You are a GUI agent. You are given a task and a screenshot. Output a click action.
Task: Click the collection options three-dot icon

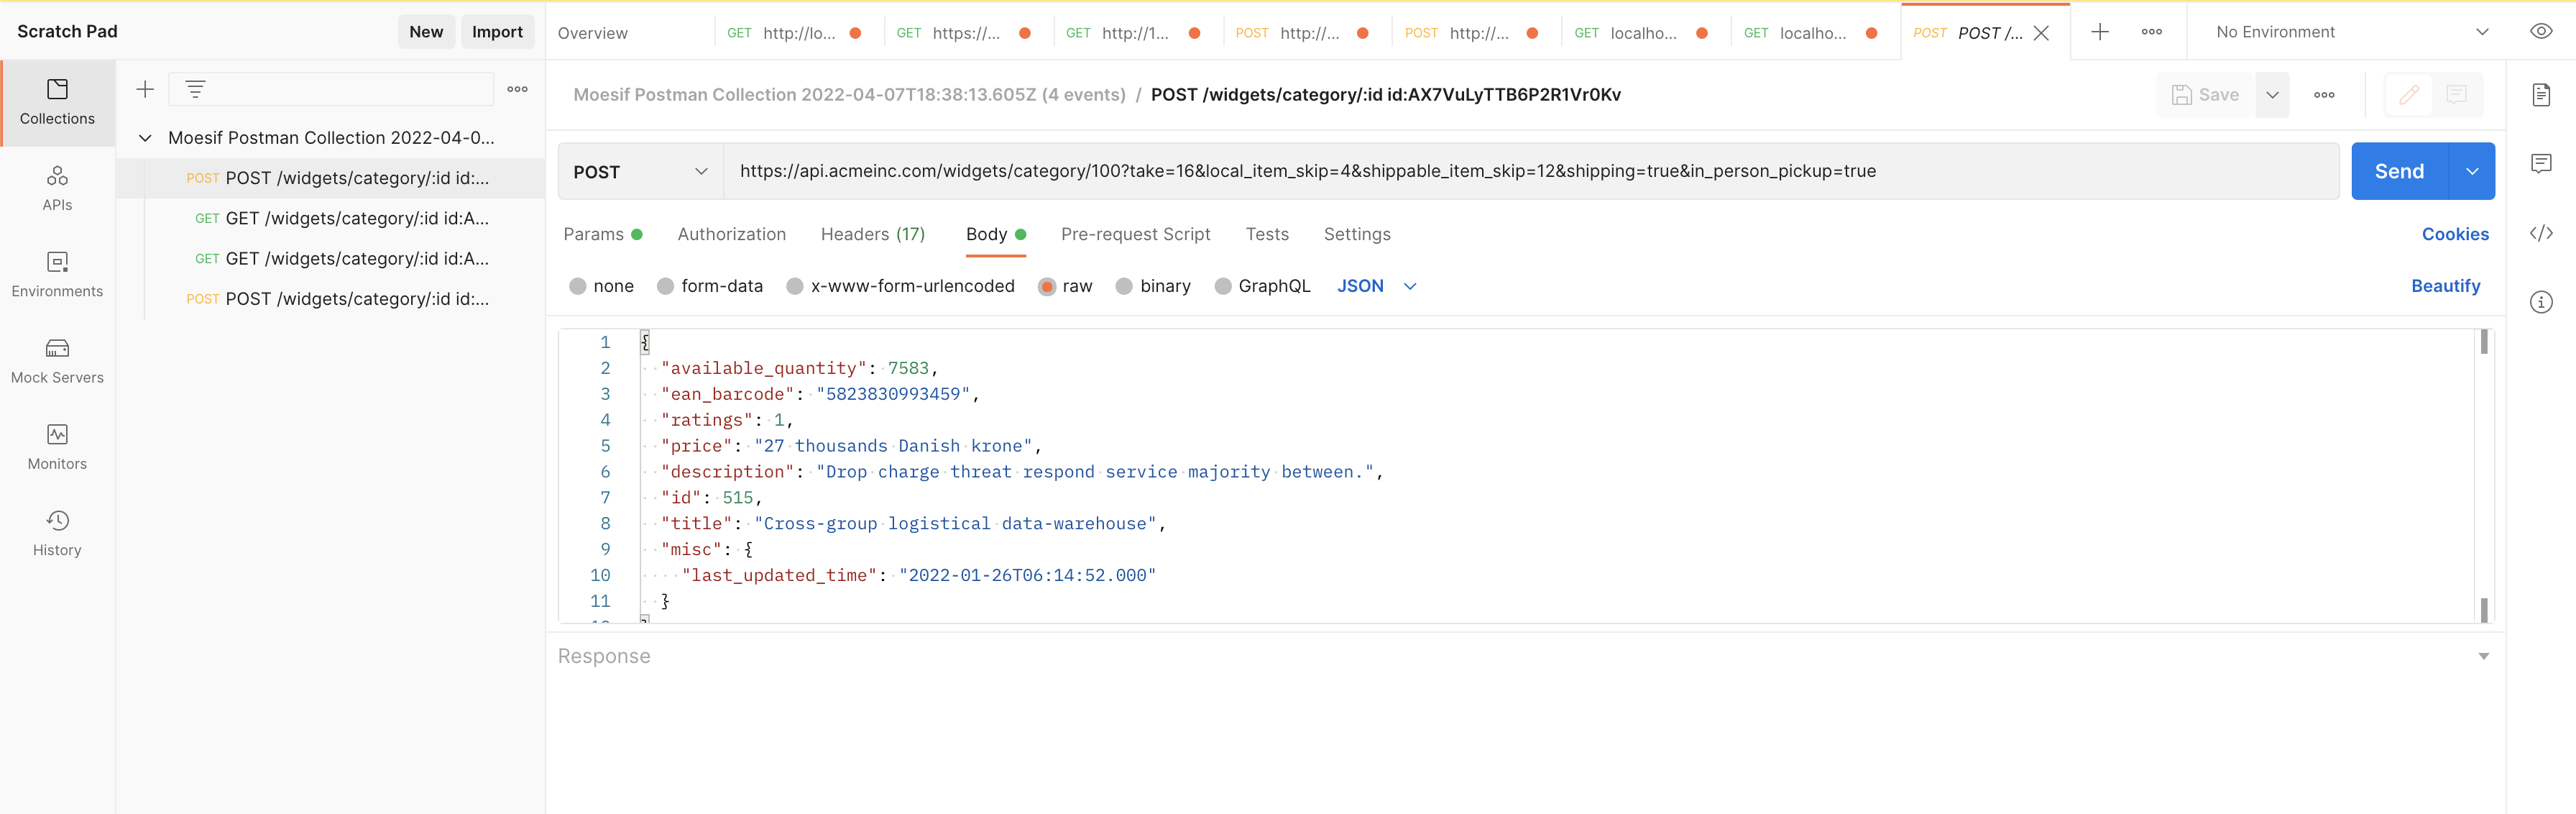tap(517, 89)
